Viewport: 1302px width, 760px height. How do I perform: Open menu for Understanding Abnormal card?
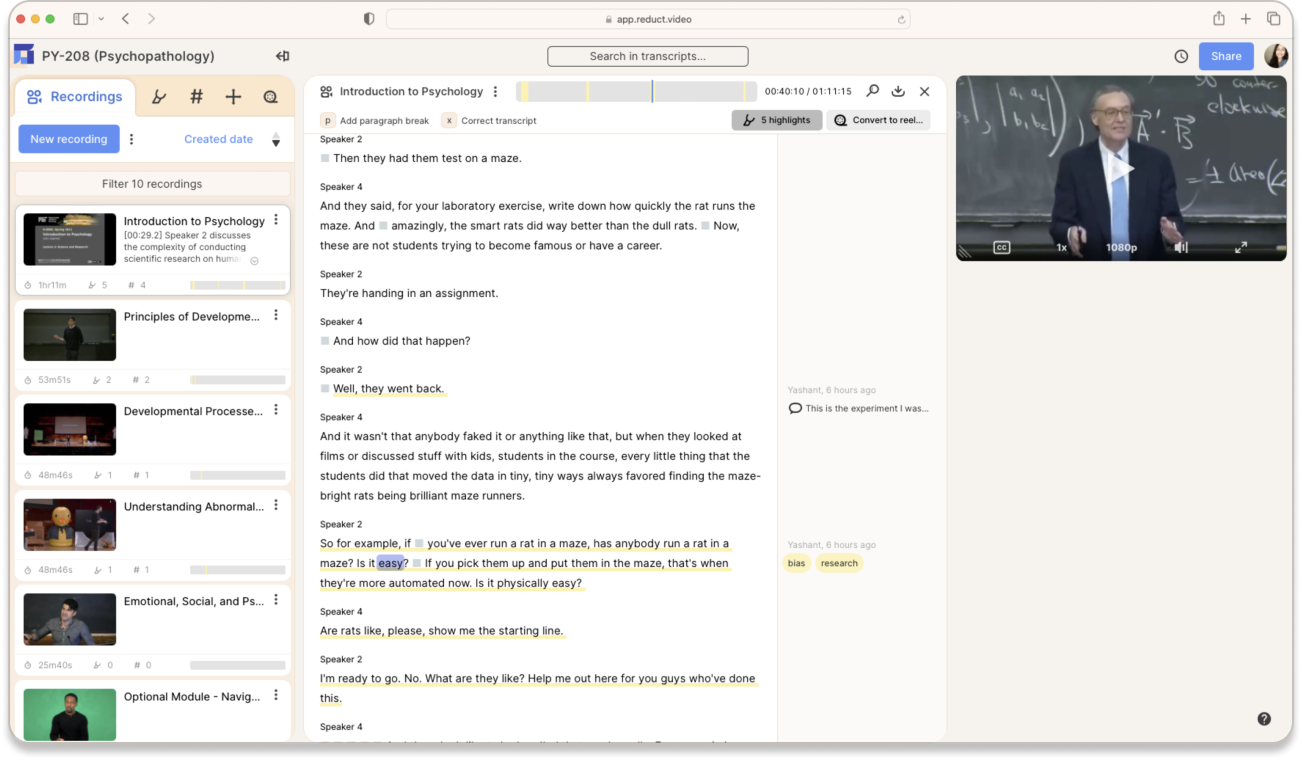point(276,505)
